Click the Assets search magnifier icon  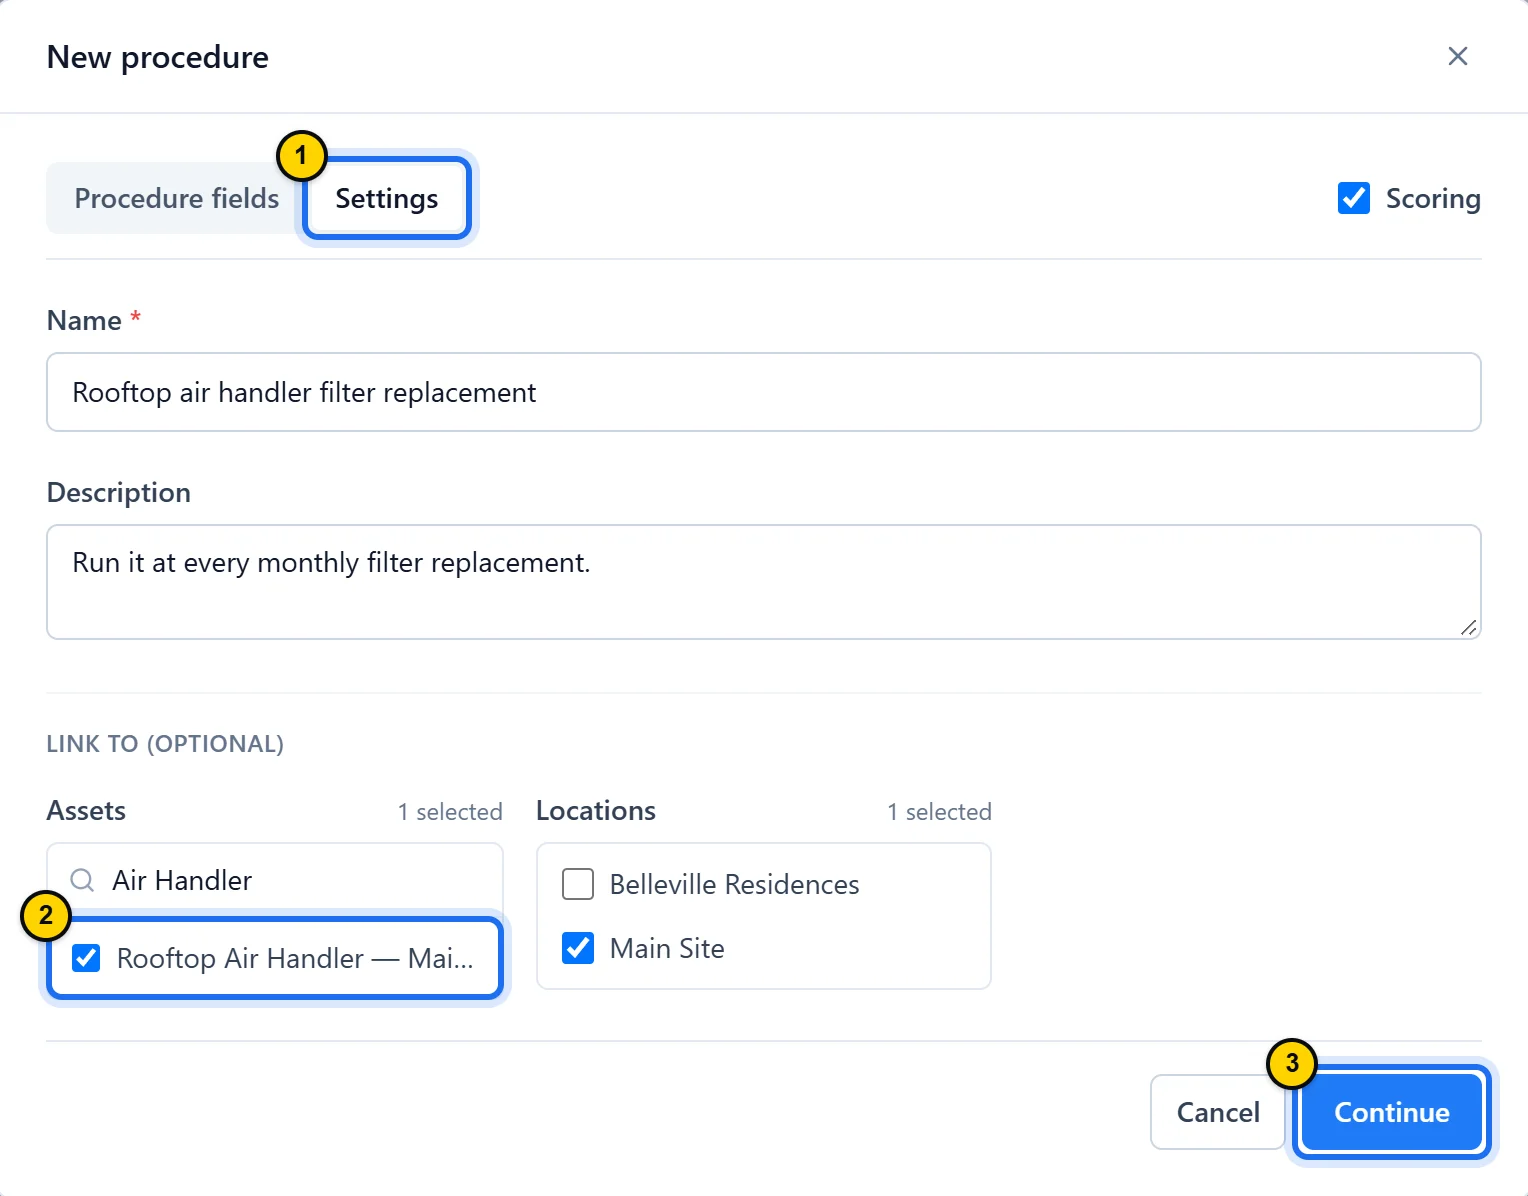82,880
